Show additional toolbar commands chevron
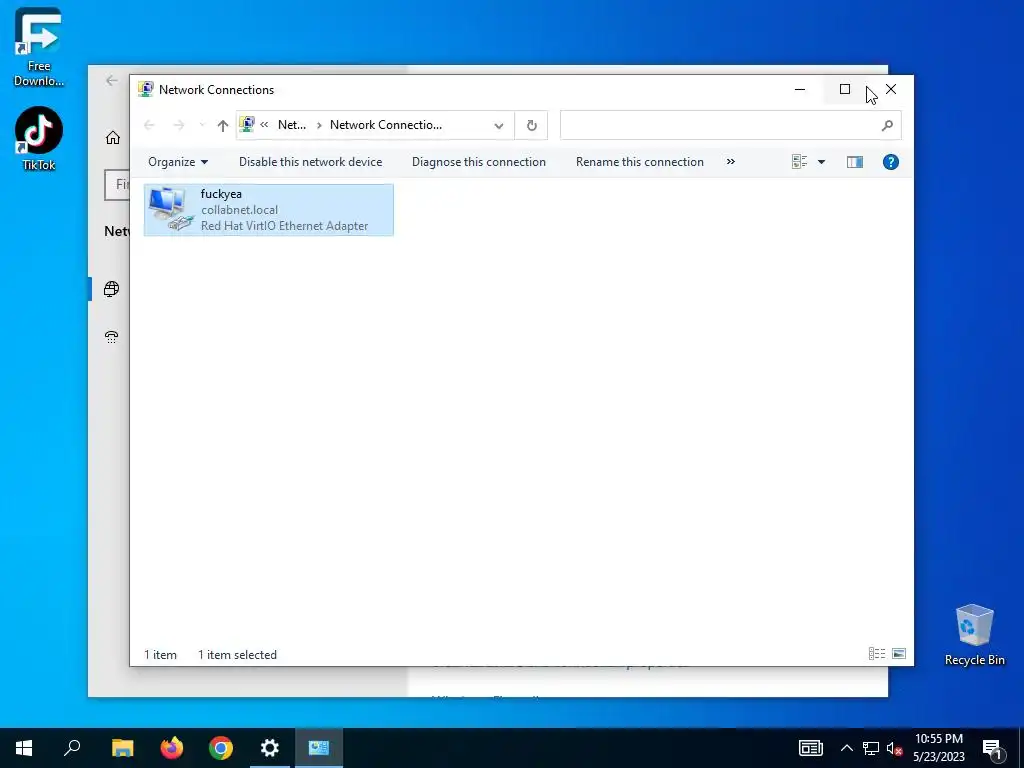 click(731, 162)
